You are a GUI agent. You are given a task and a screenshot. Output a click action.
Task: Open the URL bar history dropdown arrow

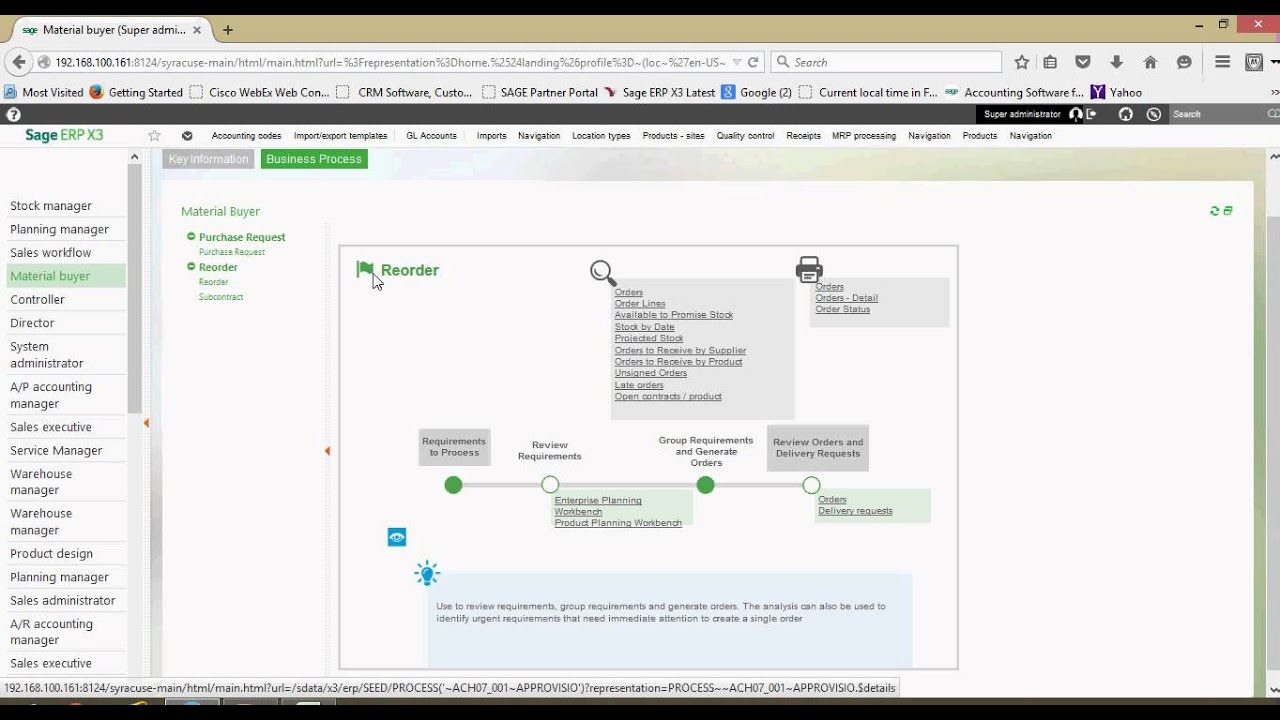[738, 62]
